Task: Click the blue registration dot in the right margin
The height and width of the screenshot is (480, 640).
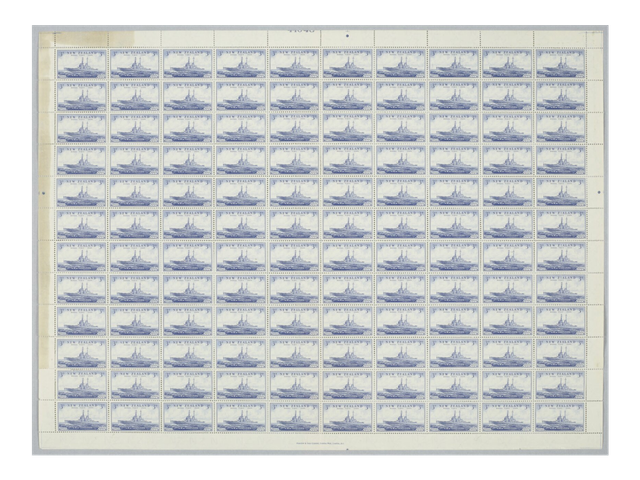Action: point(599,192)
